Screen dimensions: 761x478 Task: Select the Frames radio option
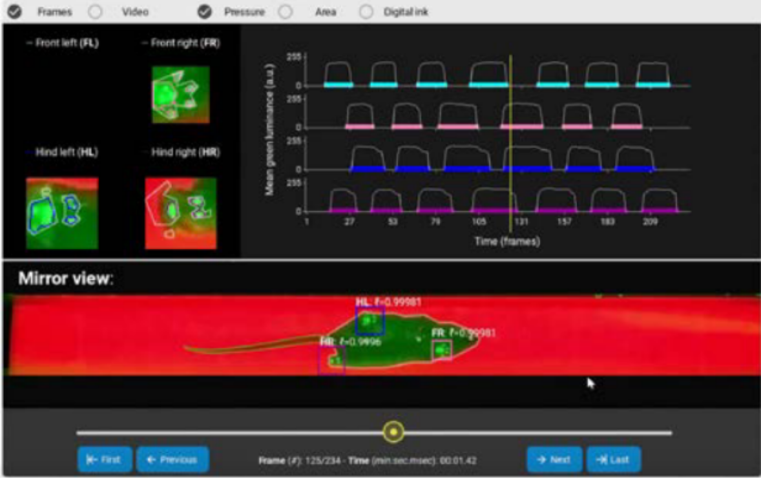[13, 12]
